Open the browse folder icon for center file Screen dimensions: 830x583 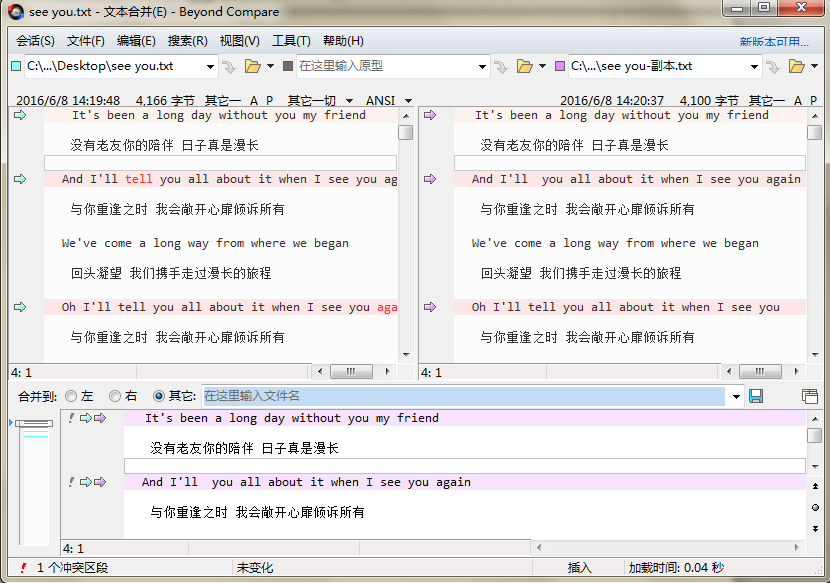click(524, 67)
